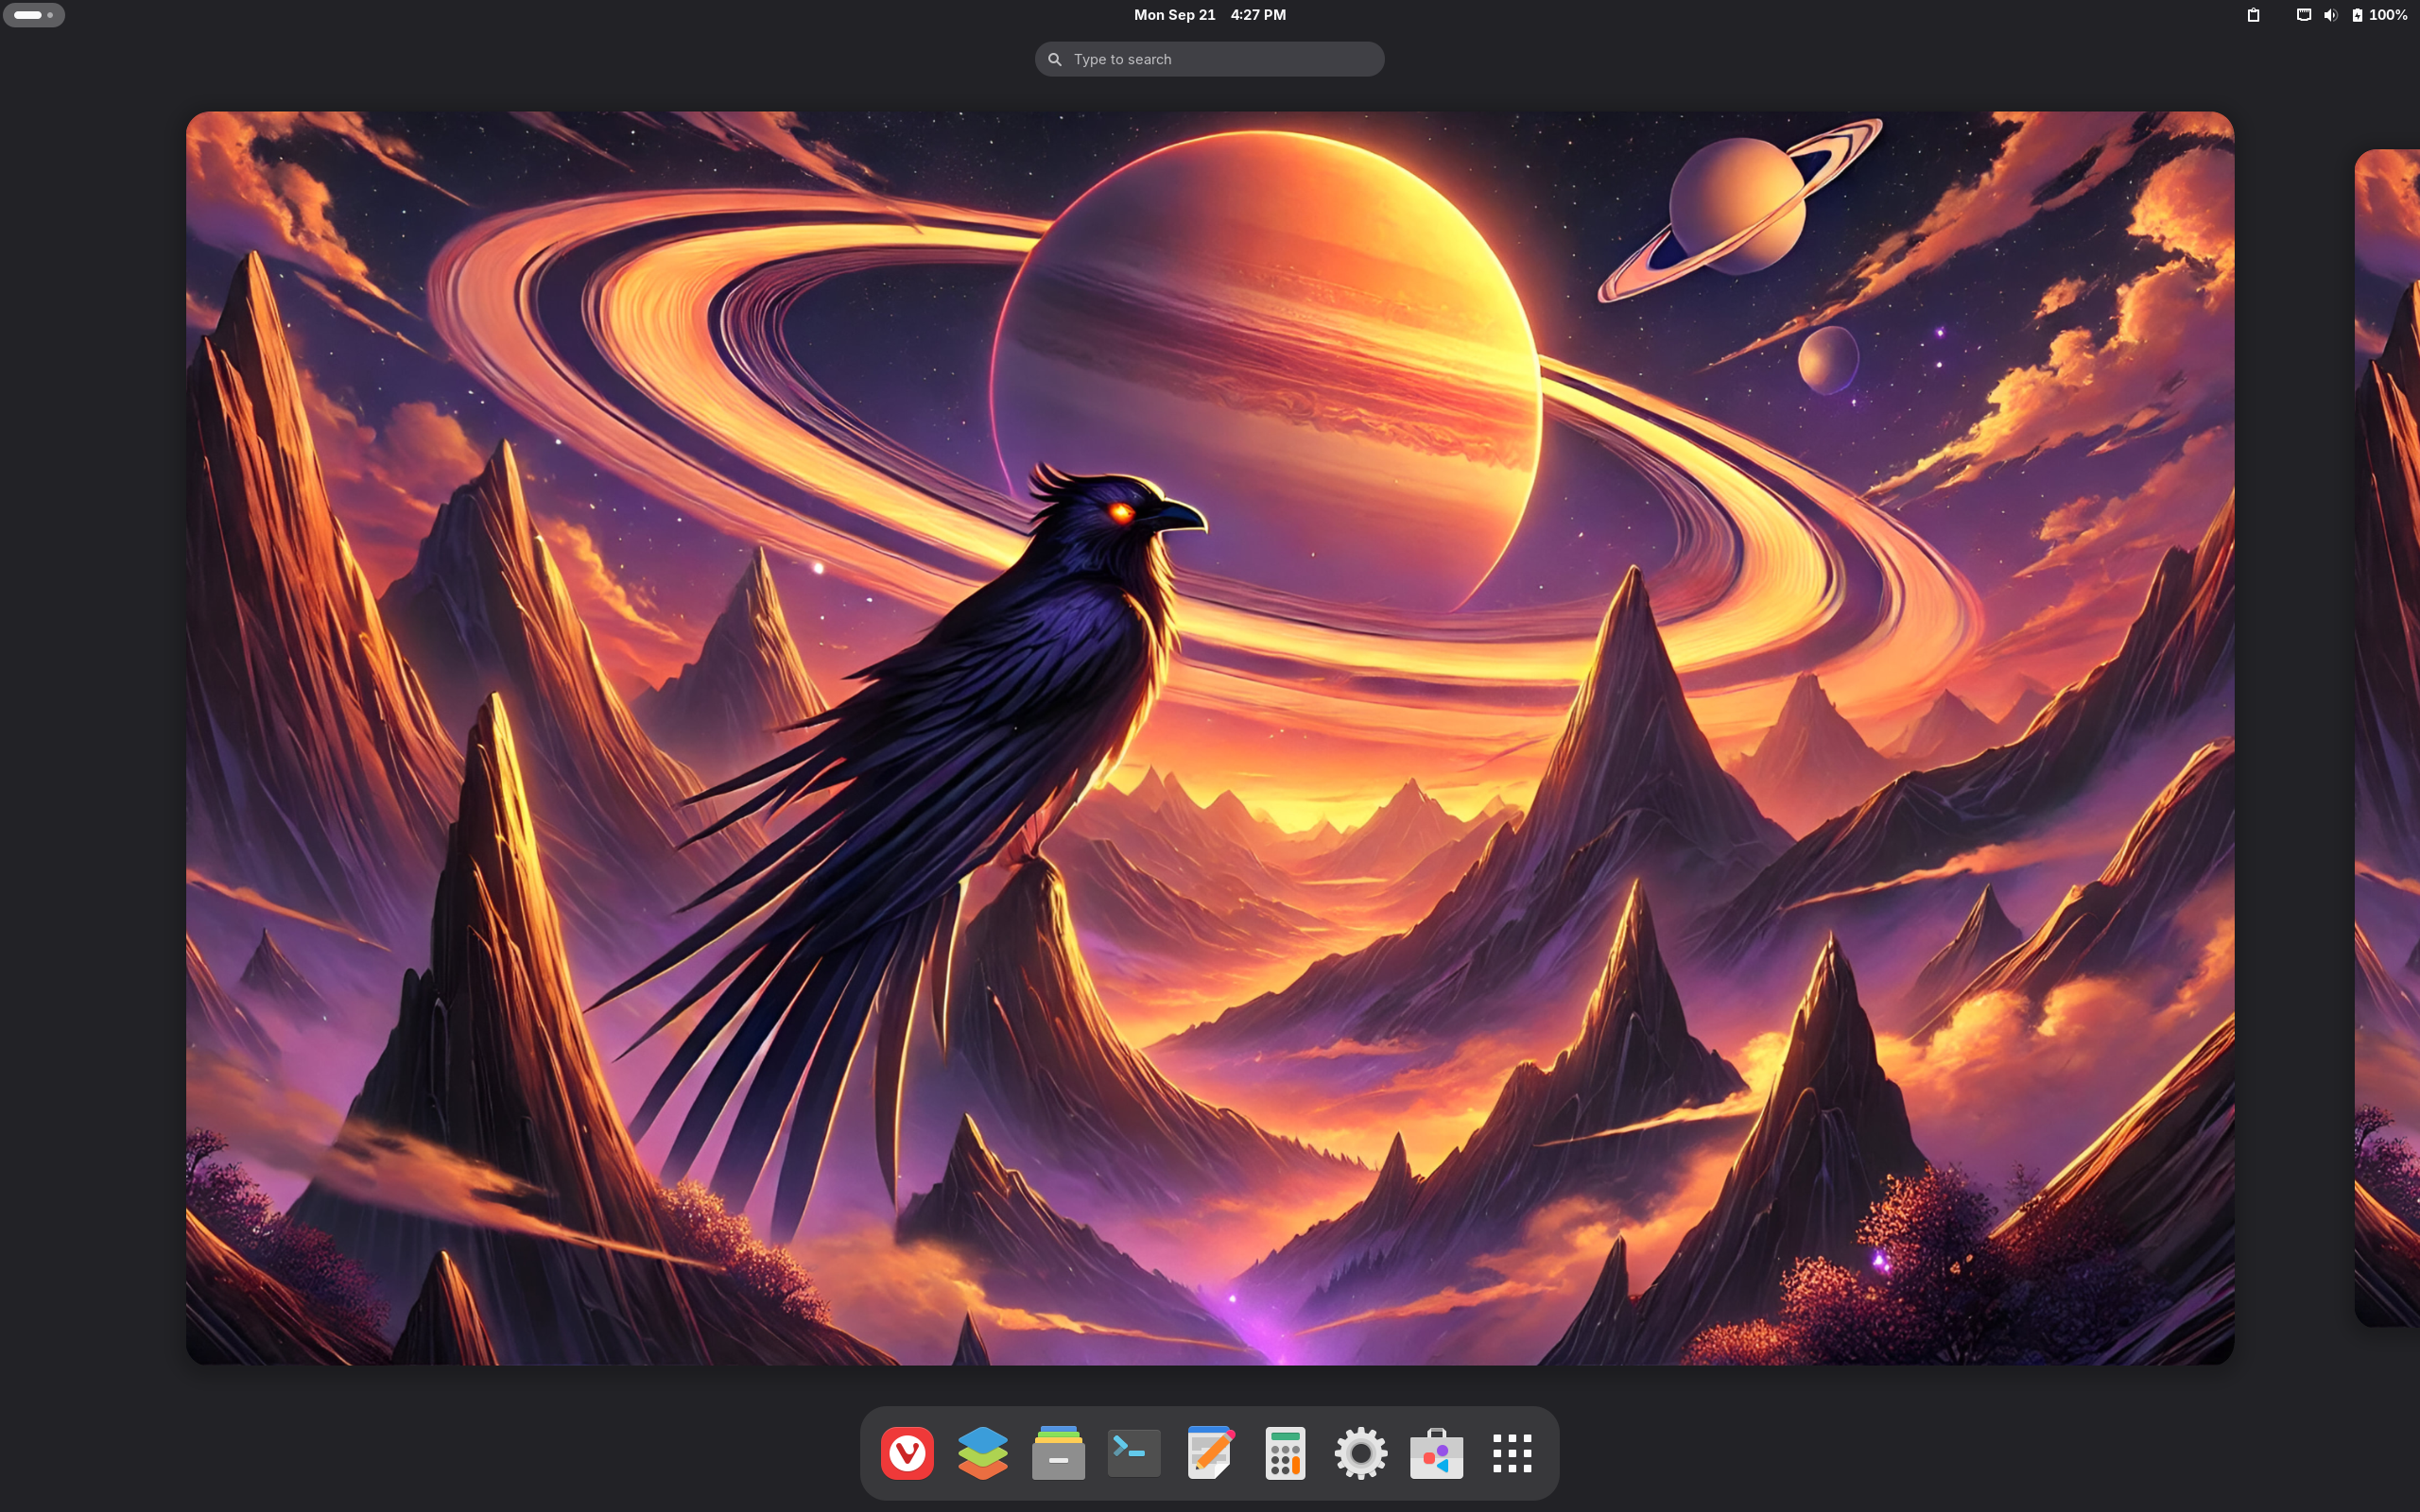Switch to the next workspace on the right edge

pyautogui.click(x=2388, y=738)
